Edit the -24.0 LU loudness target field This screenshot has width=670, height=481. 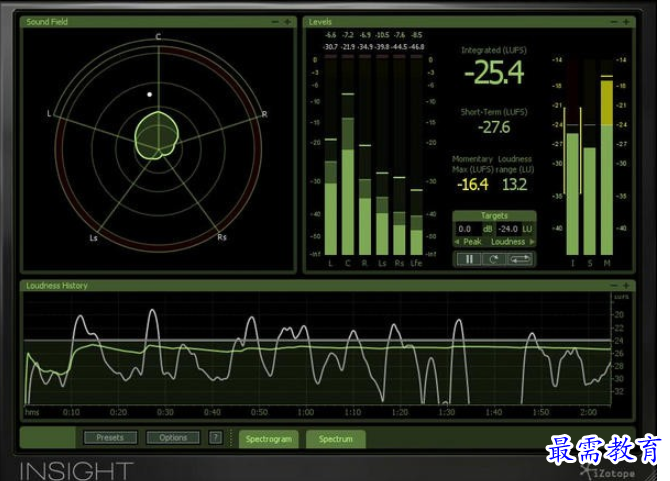click(508, 229)
